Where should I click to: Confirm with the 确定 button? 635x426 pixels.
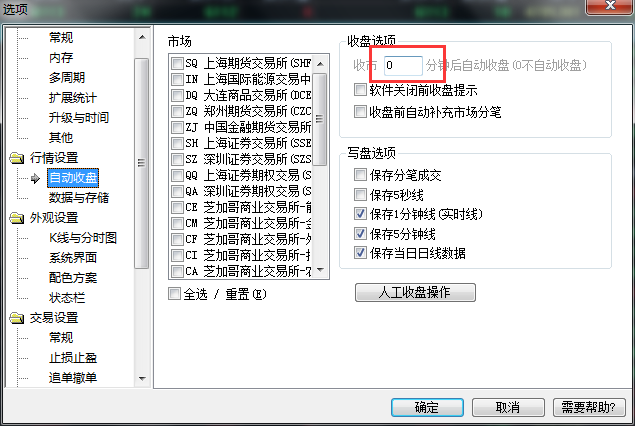click(x=427, y=407)
